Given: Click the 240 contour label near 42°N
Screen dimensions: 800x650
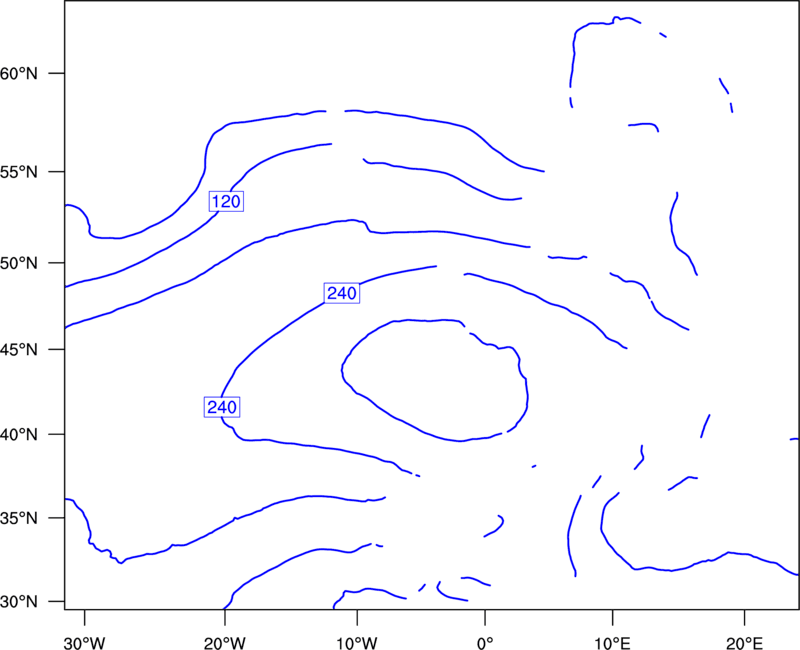Looking at the screenshot, I should click(x=222, y=407).
